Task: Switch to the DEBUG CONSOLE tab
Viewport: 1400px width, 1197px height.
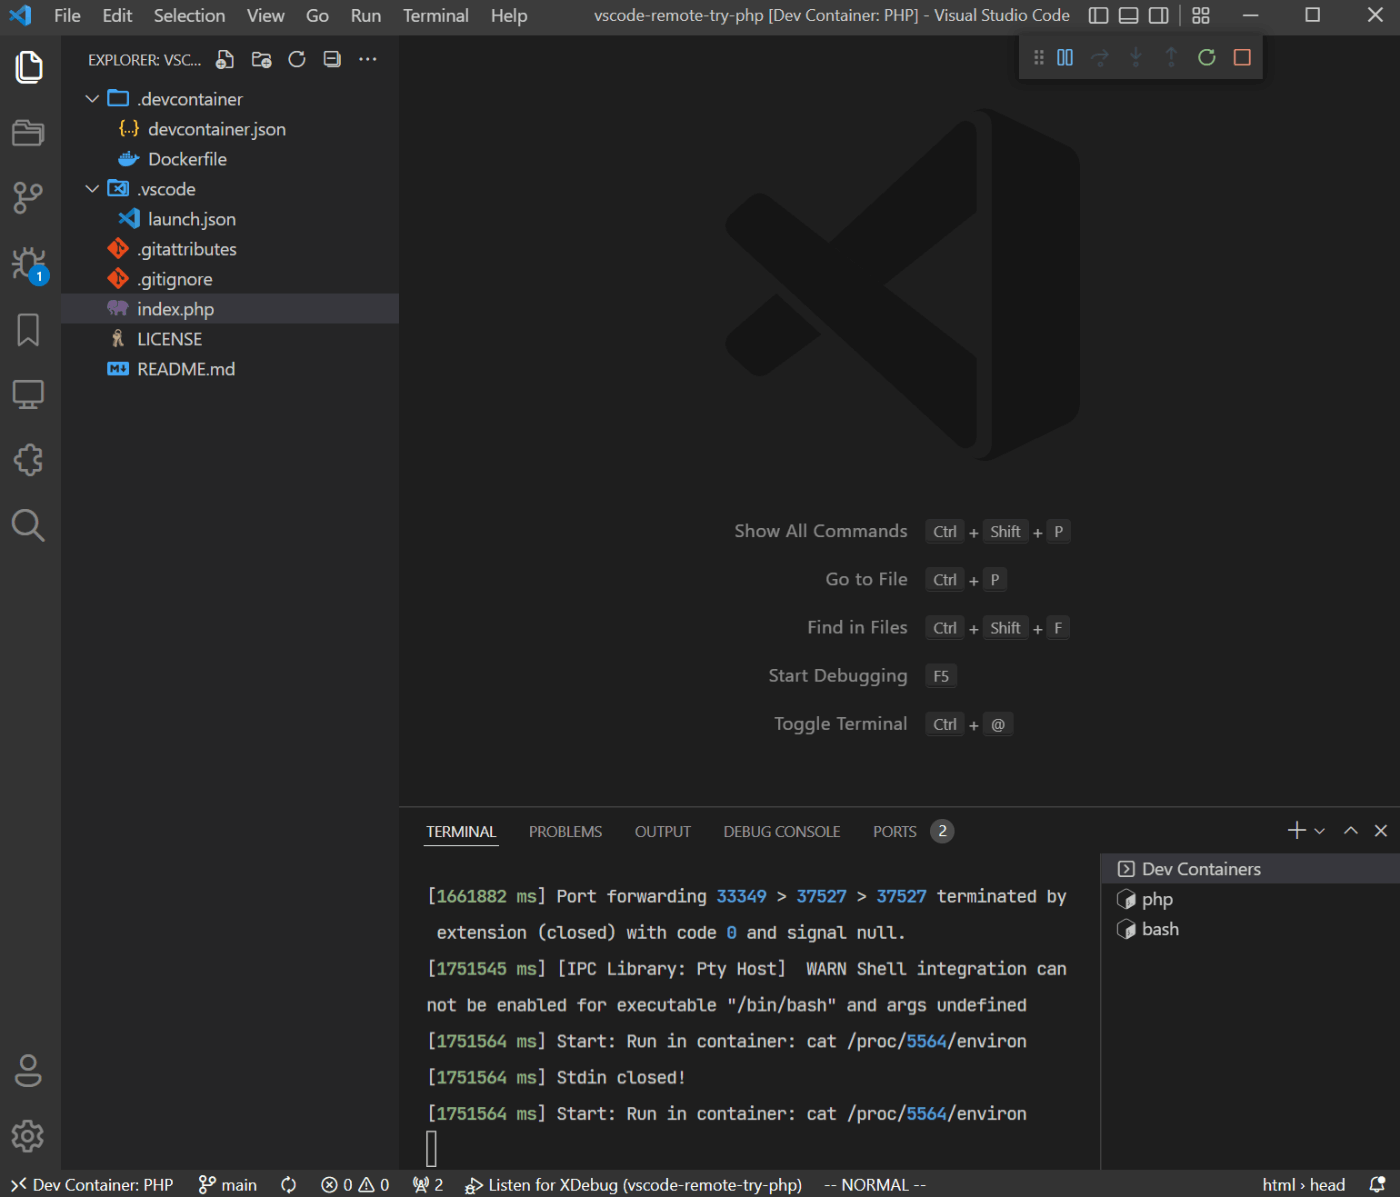Action: pyautogui.click(x=782, y=832)
